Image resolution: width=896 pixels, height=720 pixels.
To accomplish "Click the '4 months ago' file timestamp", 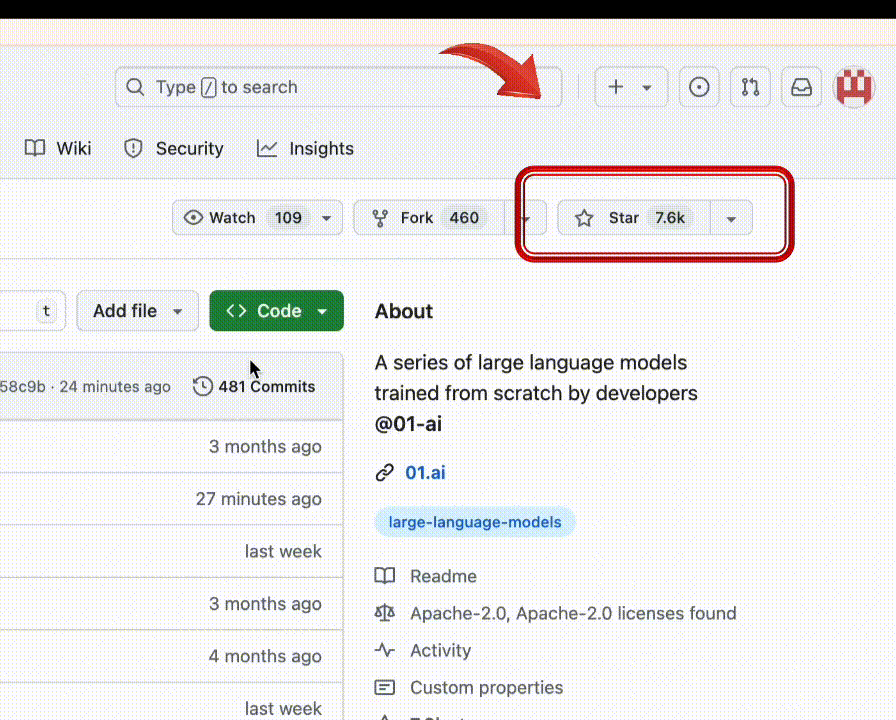I will click(265, 657).
